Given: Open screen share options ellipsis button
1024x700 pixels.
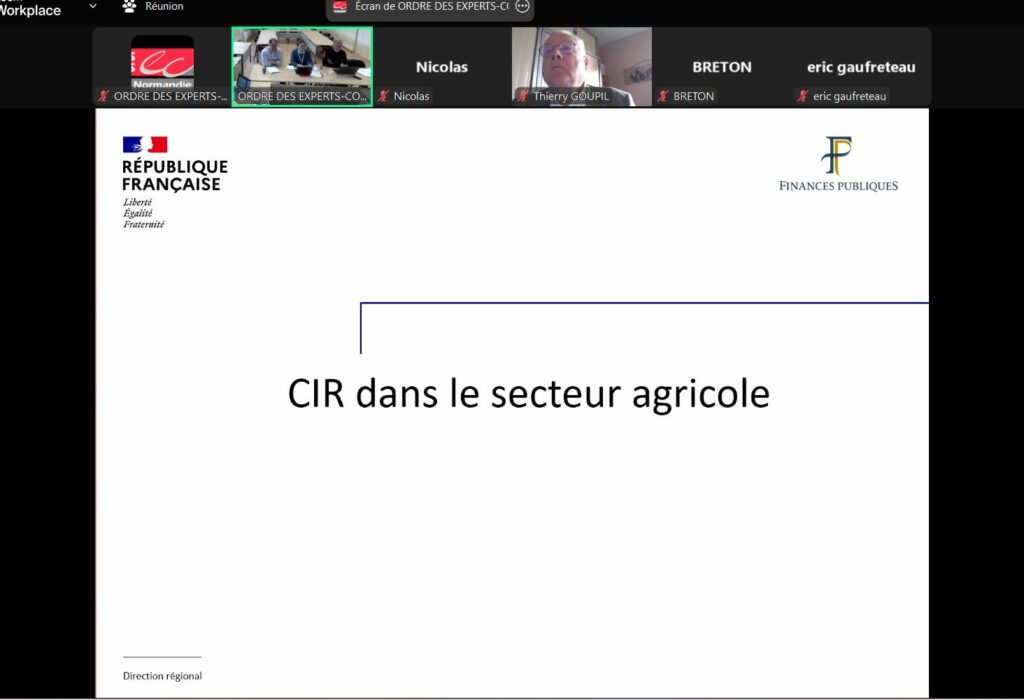Looking at the screenshot, I should coord(522,6).
